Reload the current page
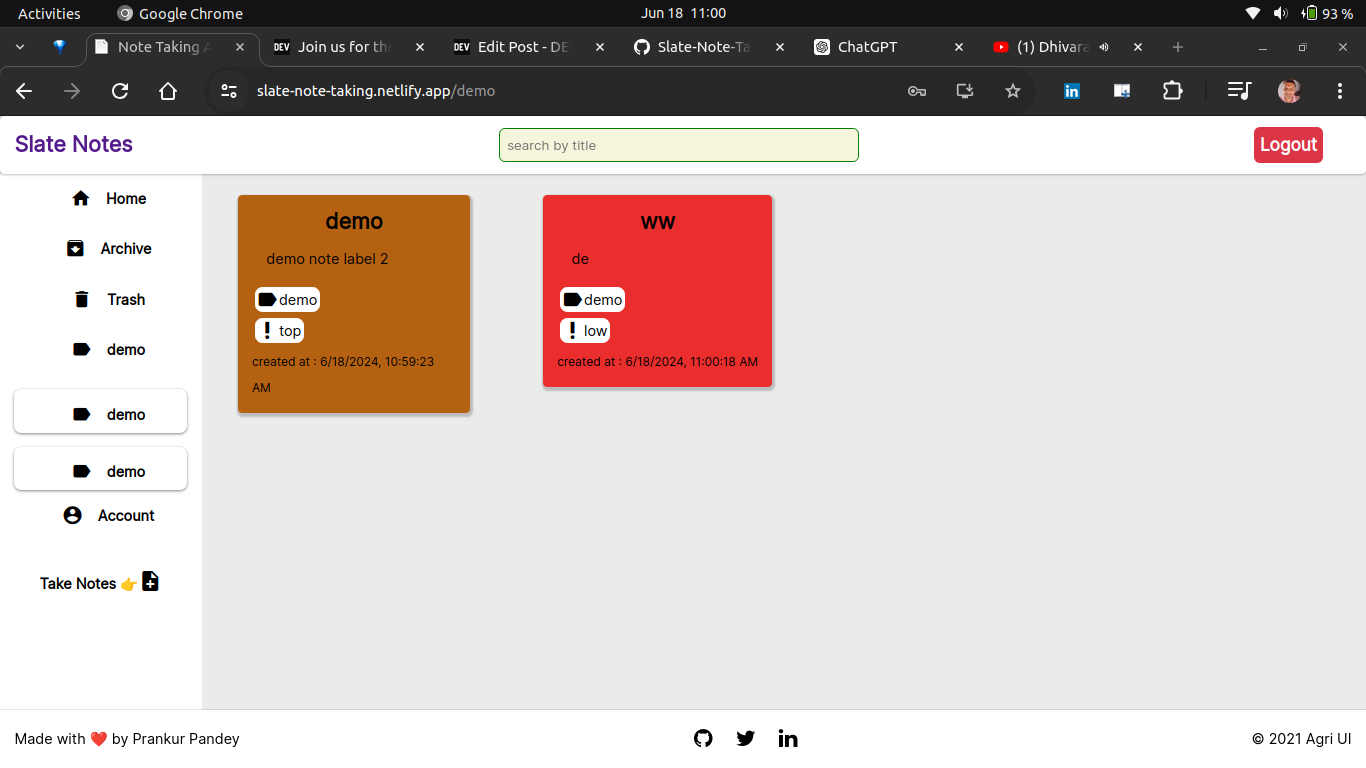 (120, 91)
